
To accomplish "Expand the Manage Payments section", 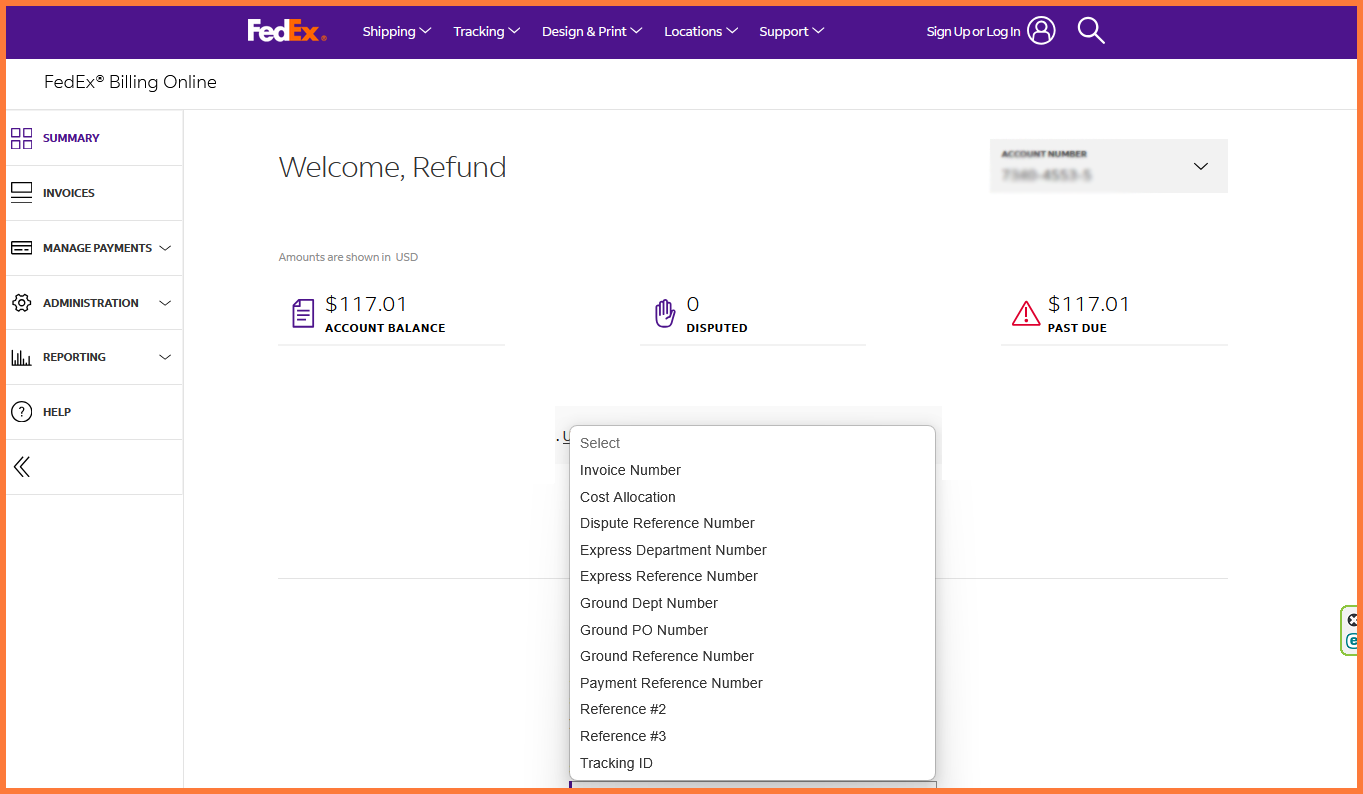I will 165,248.
